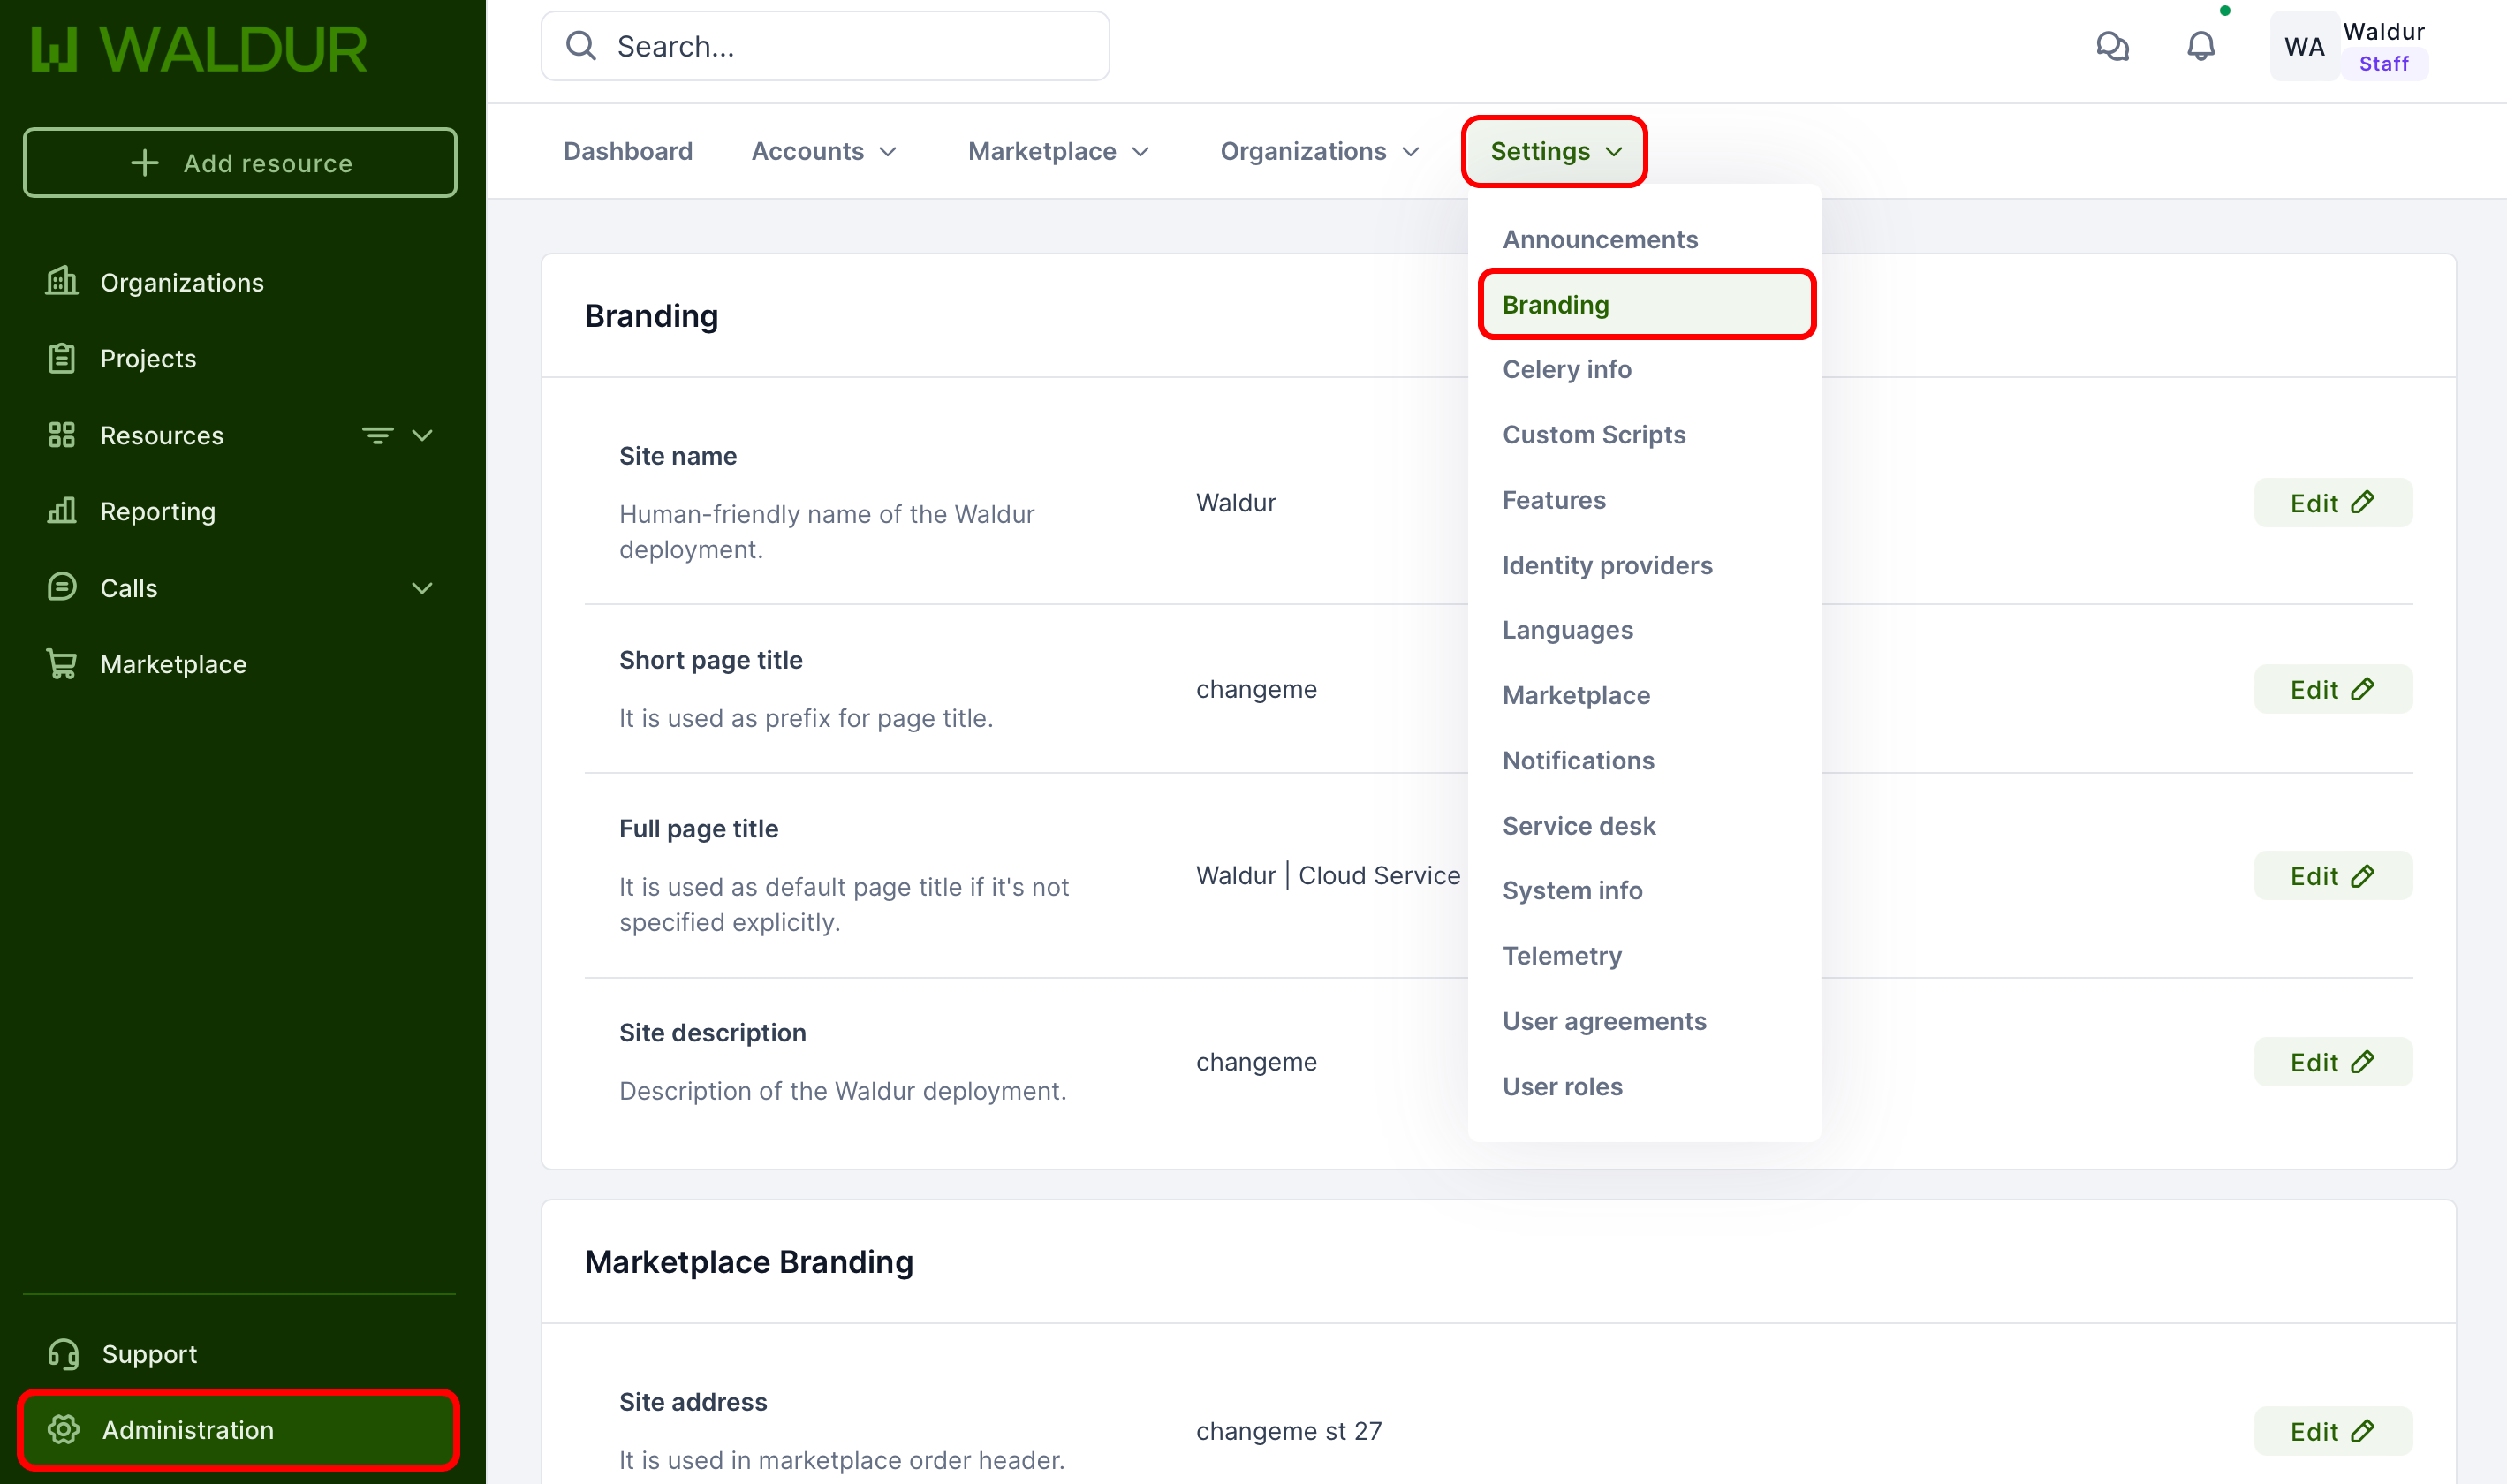
Task: Choose Features in the Settings menu
Action: (1554, 500)
